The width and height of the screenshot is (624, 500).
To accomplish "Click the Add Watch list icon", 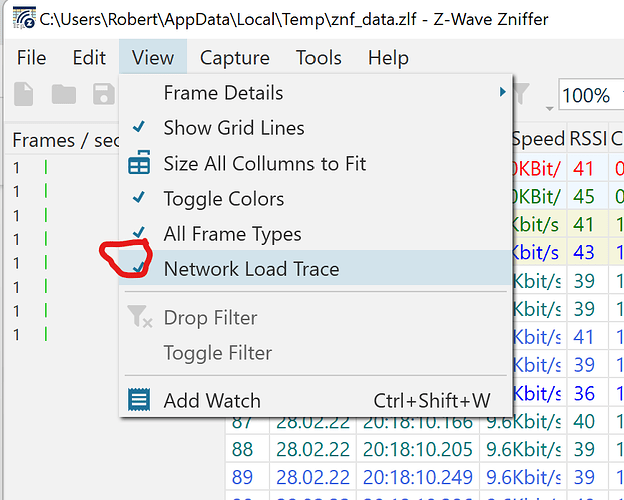I will click(x=139, y=400).
